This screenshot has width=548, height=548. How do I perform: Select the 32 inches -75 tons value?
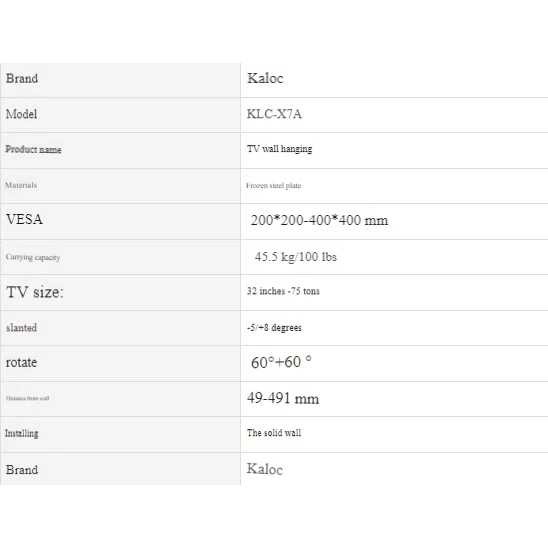click(x=283, y=291)
